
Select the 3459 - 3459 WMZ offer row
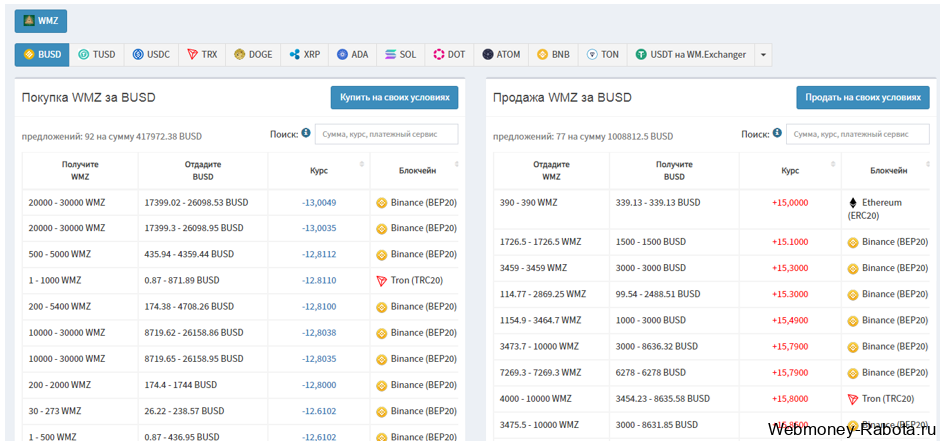click(x=712, y=267)
